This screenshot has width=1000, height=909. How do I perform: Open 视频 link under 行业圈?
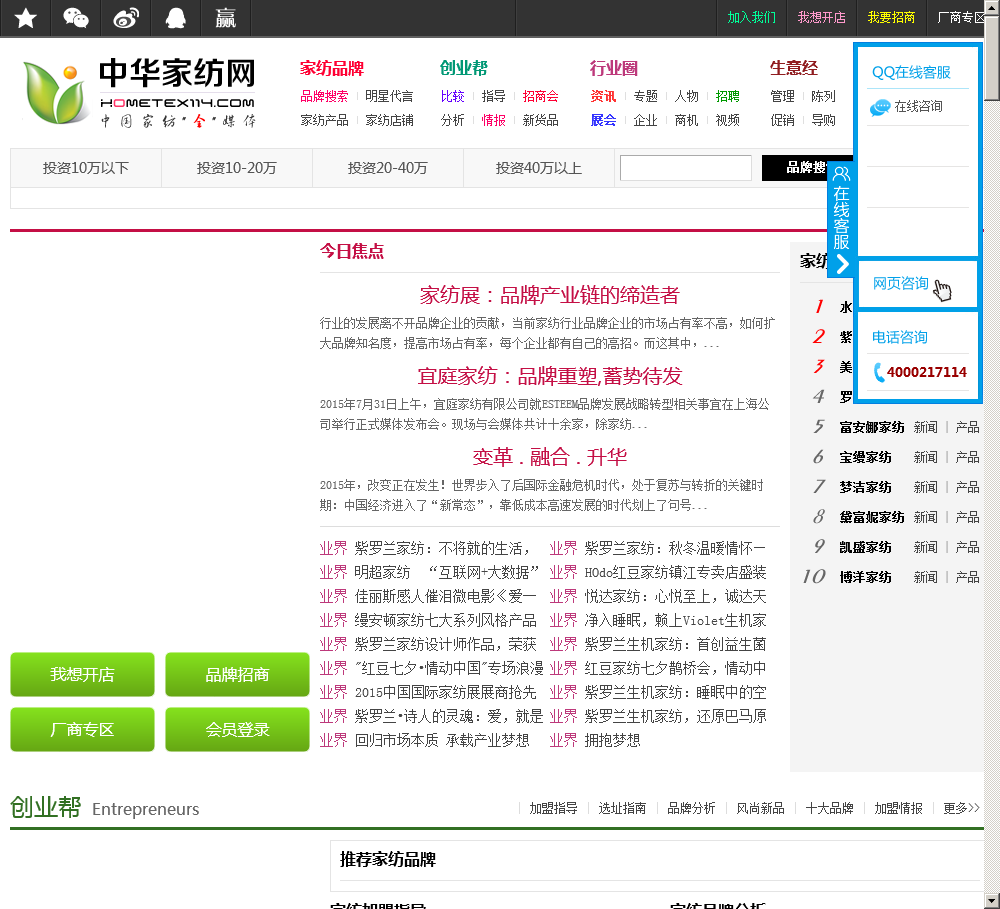coord(727,121)
